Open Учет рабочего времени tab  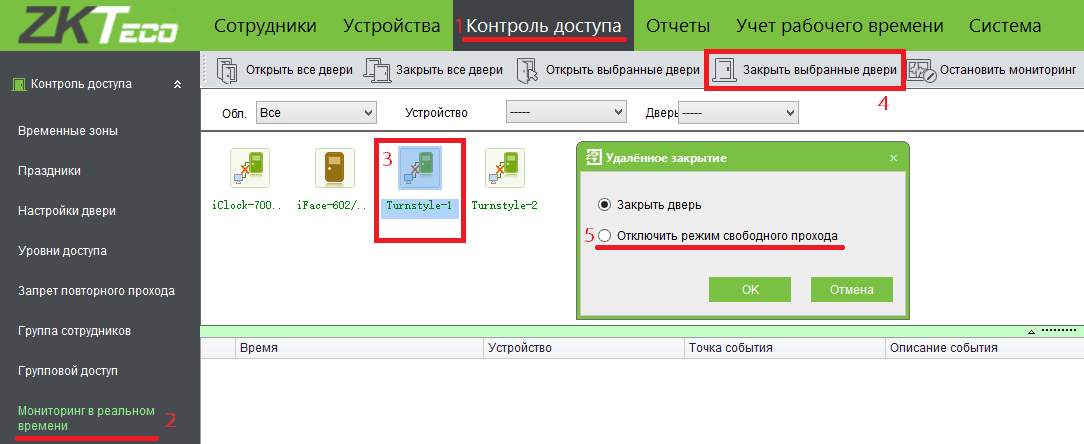[x=839, y=26]
